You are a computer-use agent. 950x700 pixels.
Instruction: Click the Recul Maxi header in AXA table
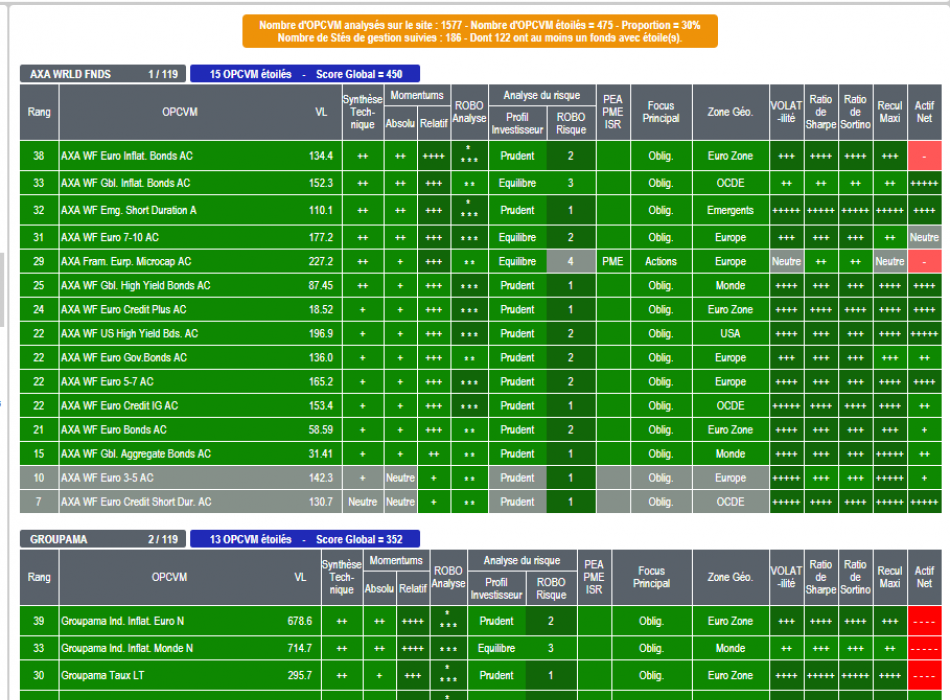point(890,112)
